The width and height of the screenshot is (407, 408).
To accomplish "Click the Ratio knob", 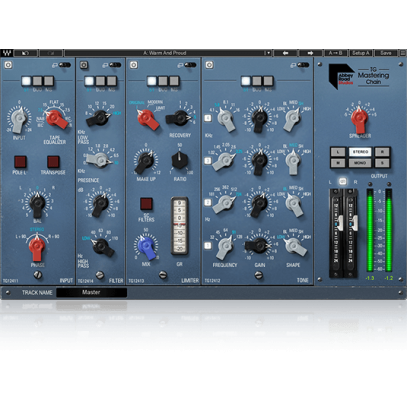I will click(180, 160).
